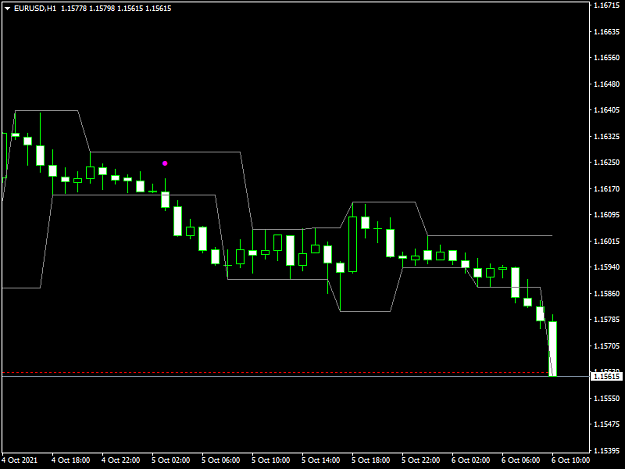The image size is (625, 469).
Task: Click price scale value 1.15550
Action: [x=607, y=398]
